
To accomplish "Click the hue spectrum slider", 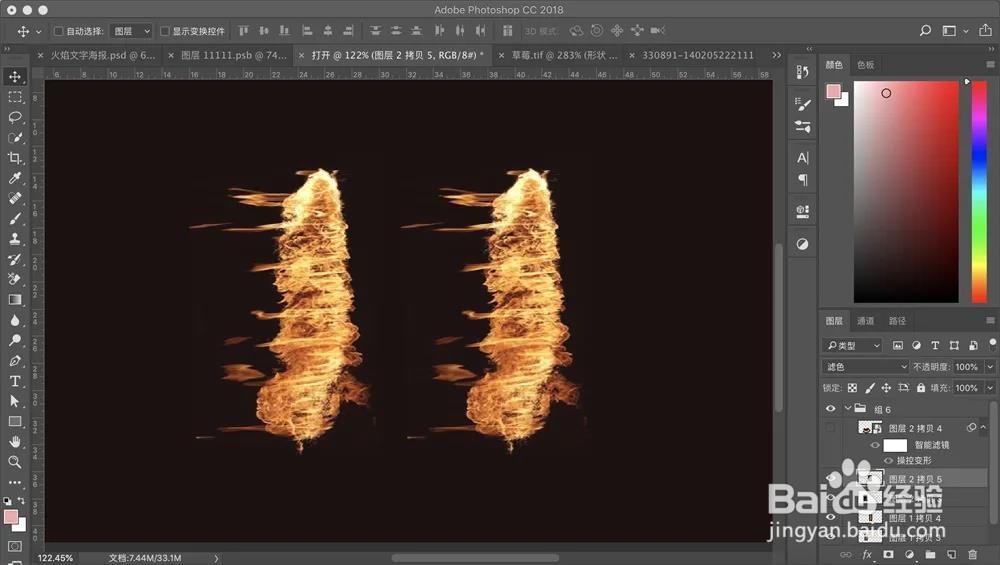I will [979, 192].
